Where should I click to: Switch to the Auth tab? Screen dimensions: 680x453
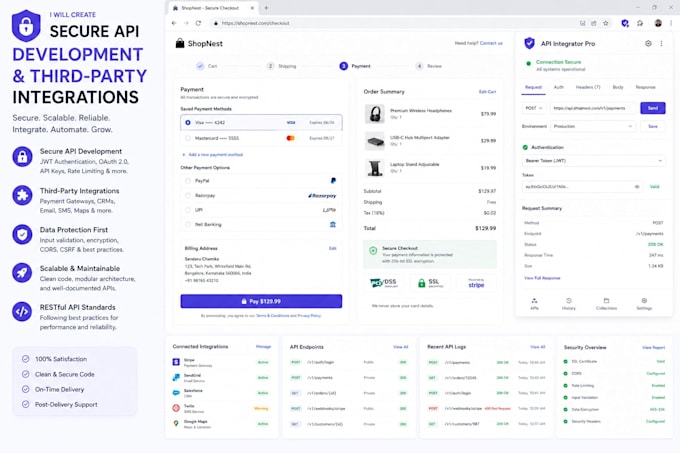pyautogui.click(x=559, y=87)
